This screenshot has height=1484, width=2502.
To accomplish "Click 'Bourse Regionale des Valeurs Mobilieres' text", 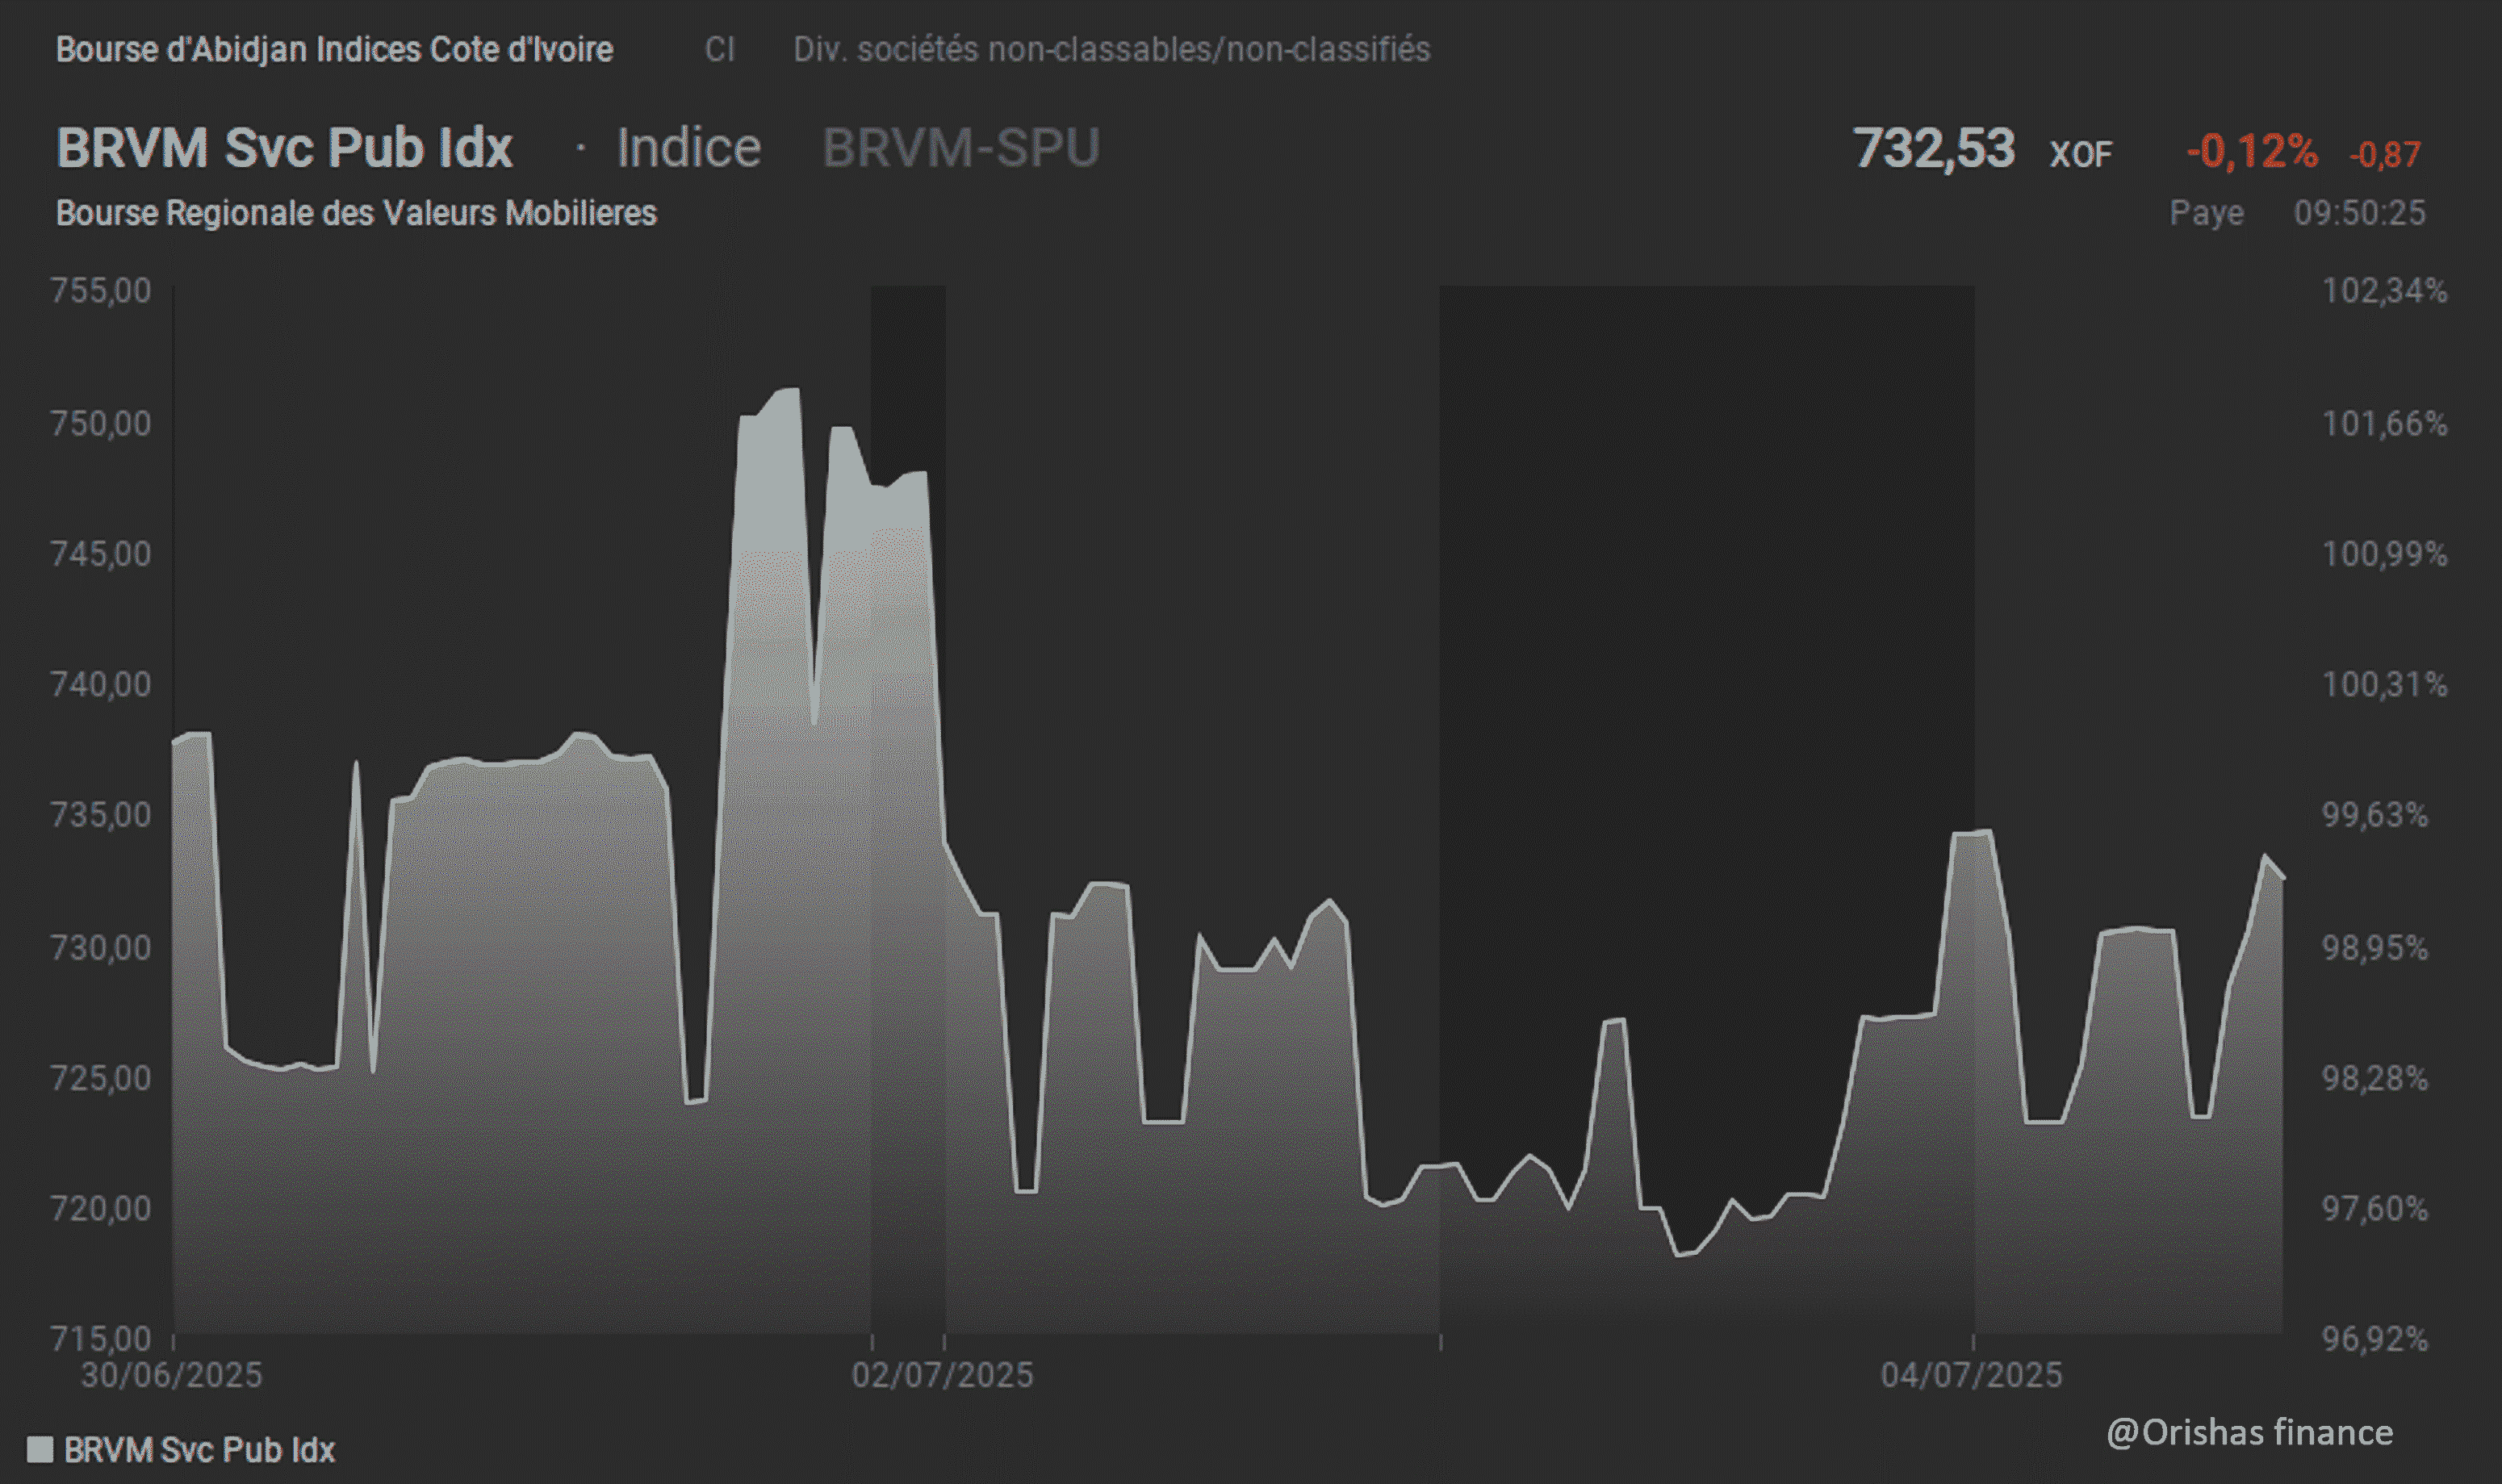I will [356, 213].
